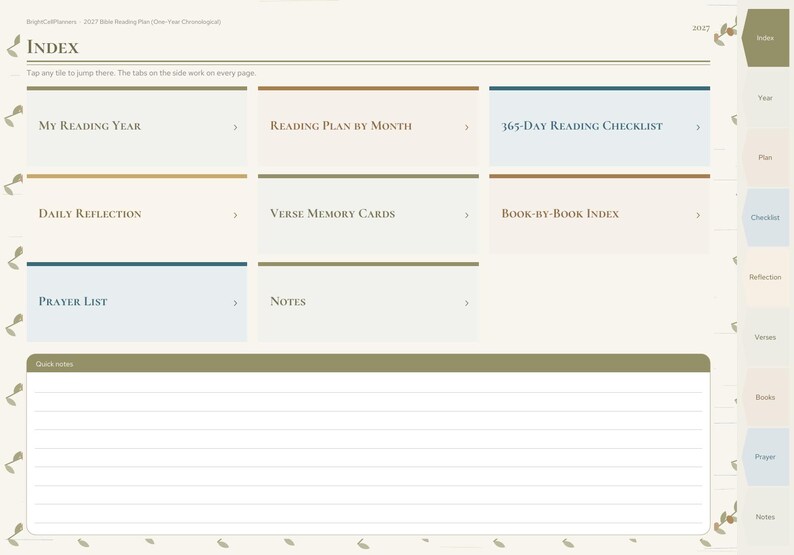Switch to the Verses side tab
The height and width of the screenshot is (555, 794).
[x=765, y=337]
